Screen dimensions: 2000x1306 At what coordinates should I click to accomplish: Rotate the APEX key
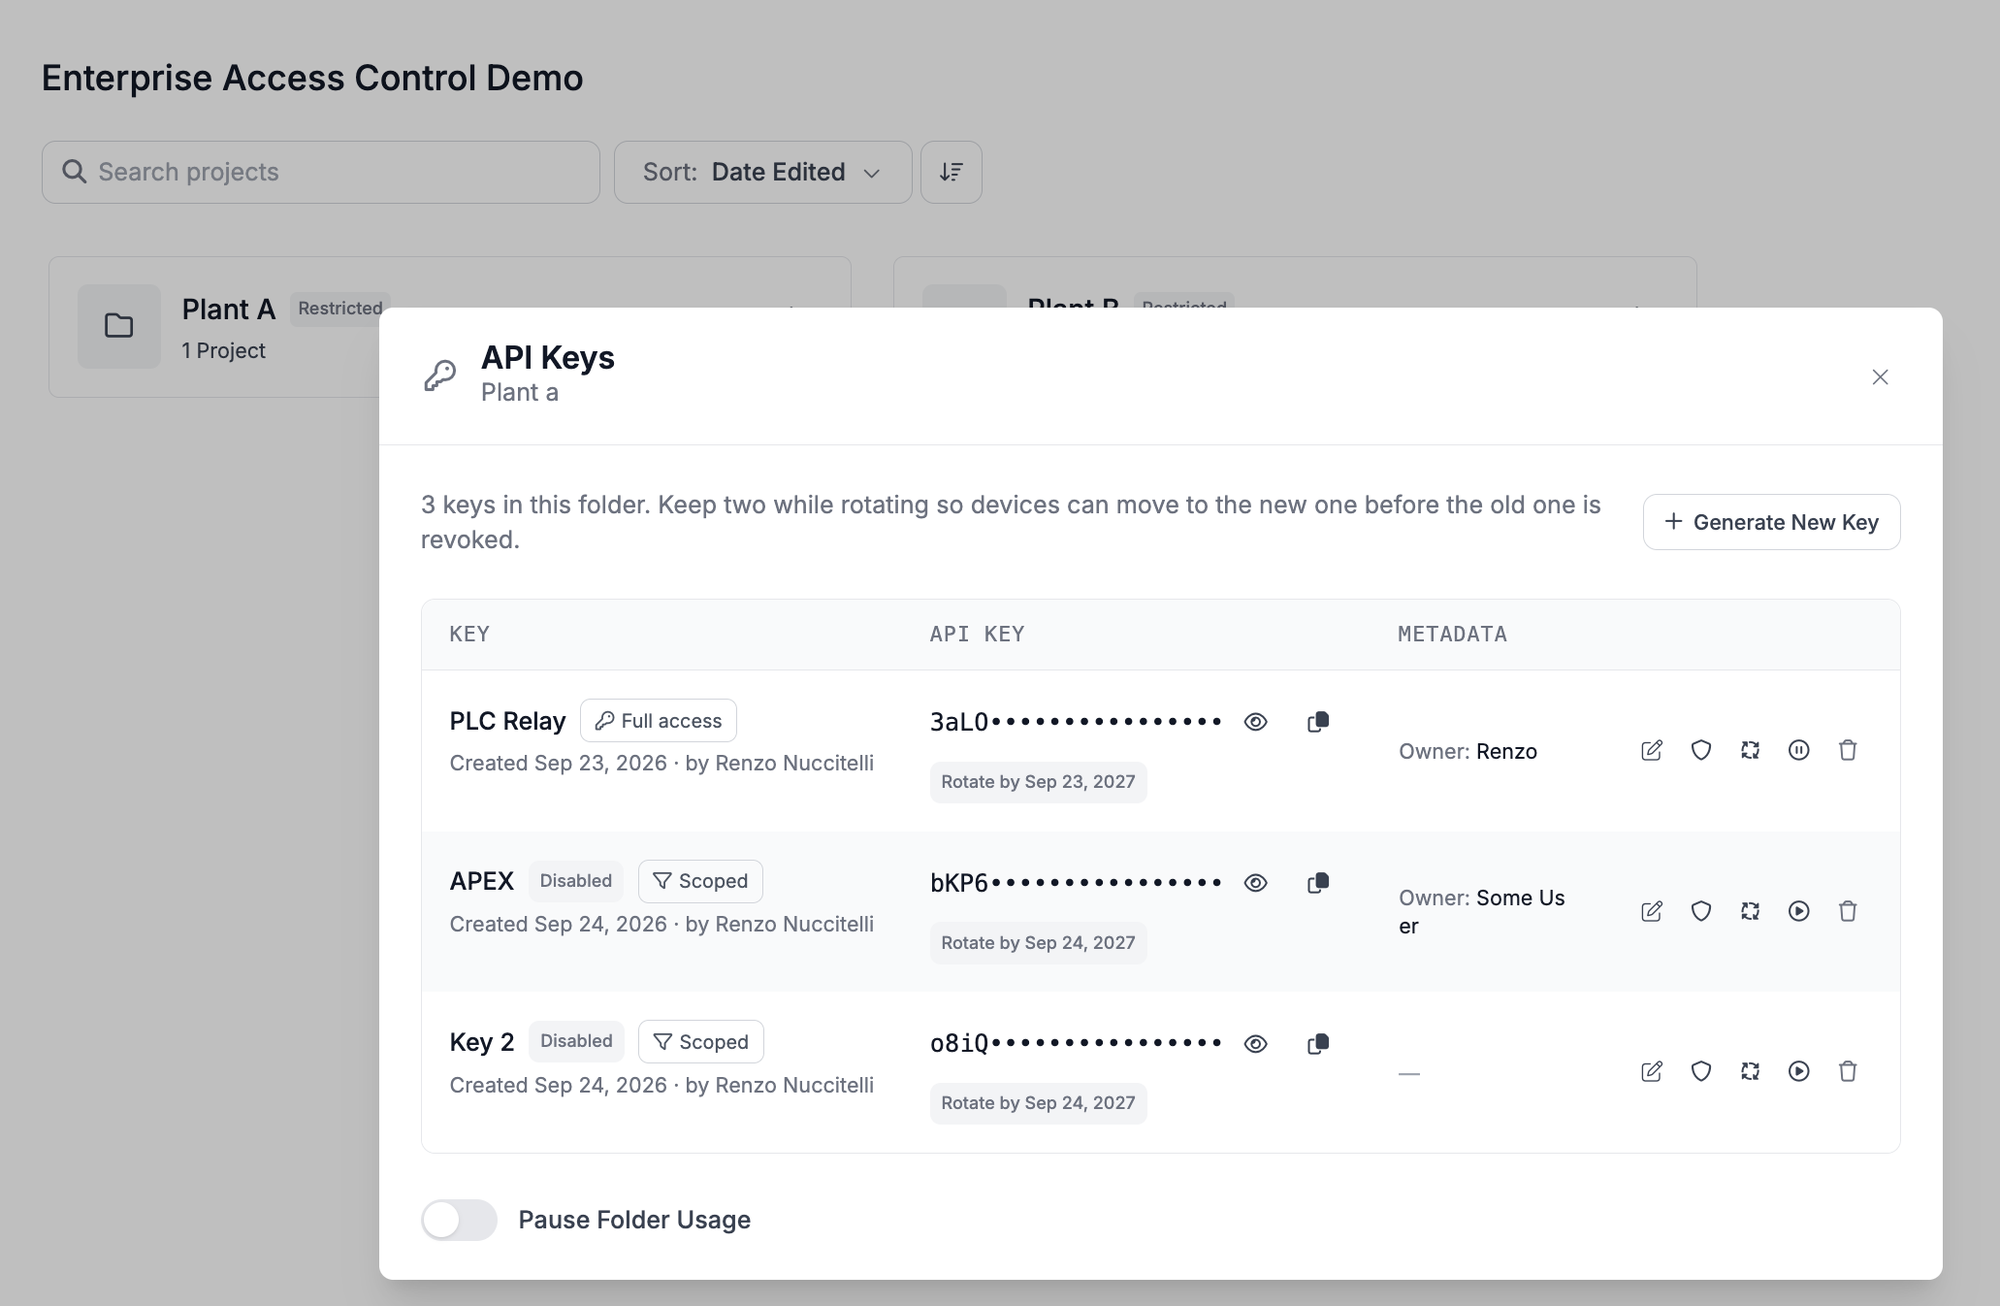click(1750, 911)
